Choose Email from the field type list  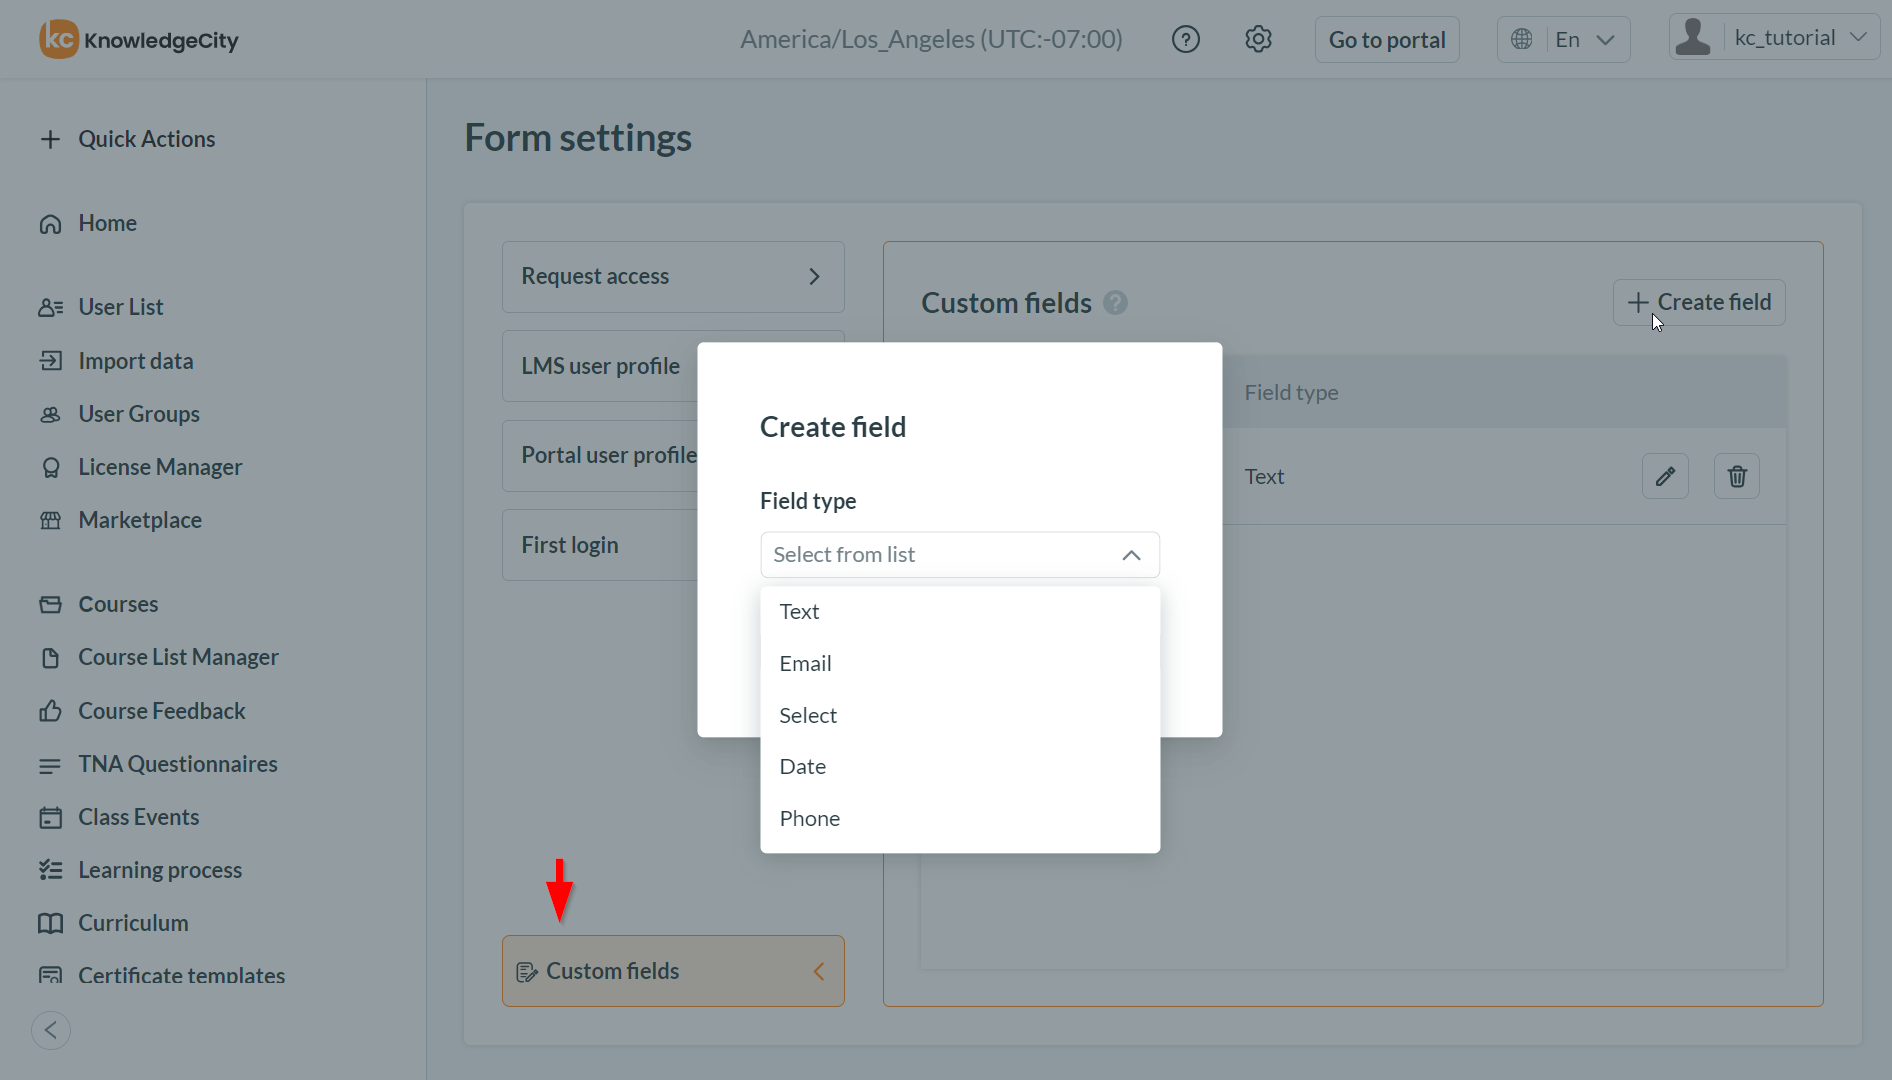805,664
